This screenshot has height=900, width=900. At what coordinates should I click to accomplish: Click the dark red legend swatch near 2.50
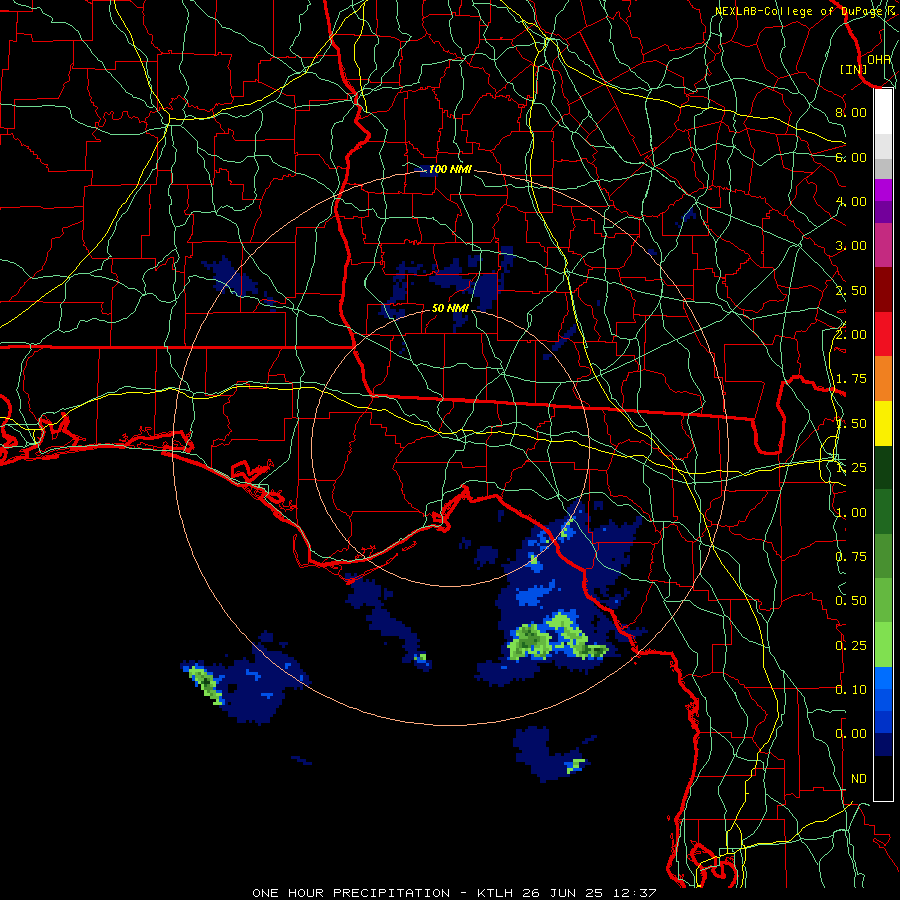coord(883,289)
